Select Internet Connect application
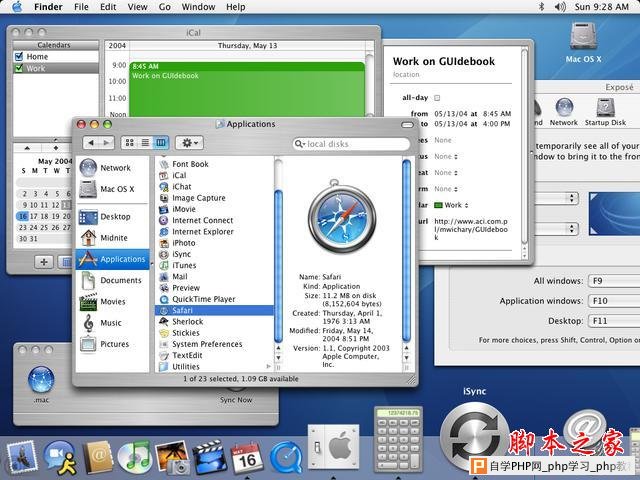 point(202,220)
